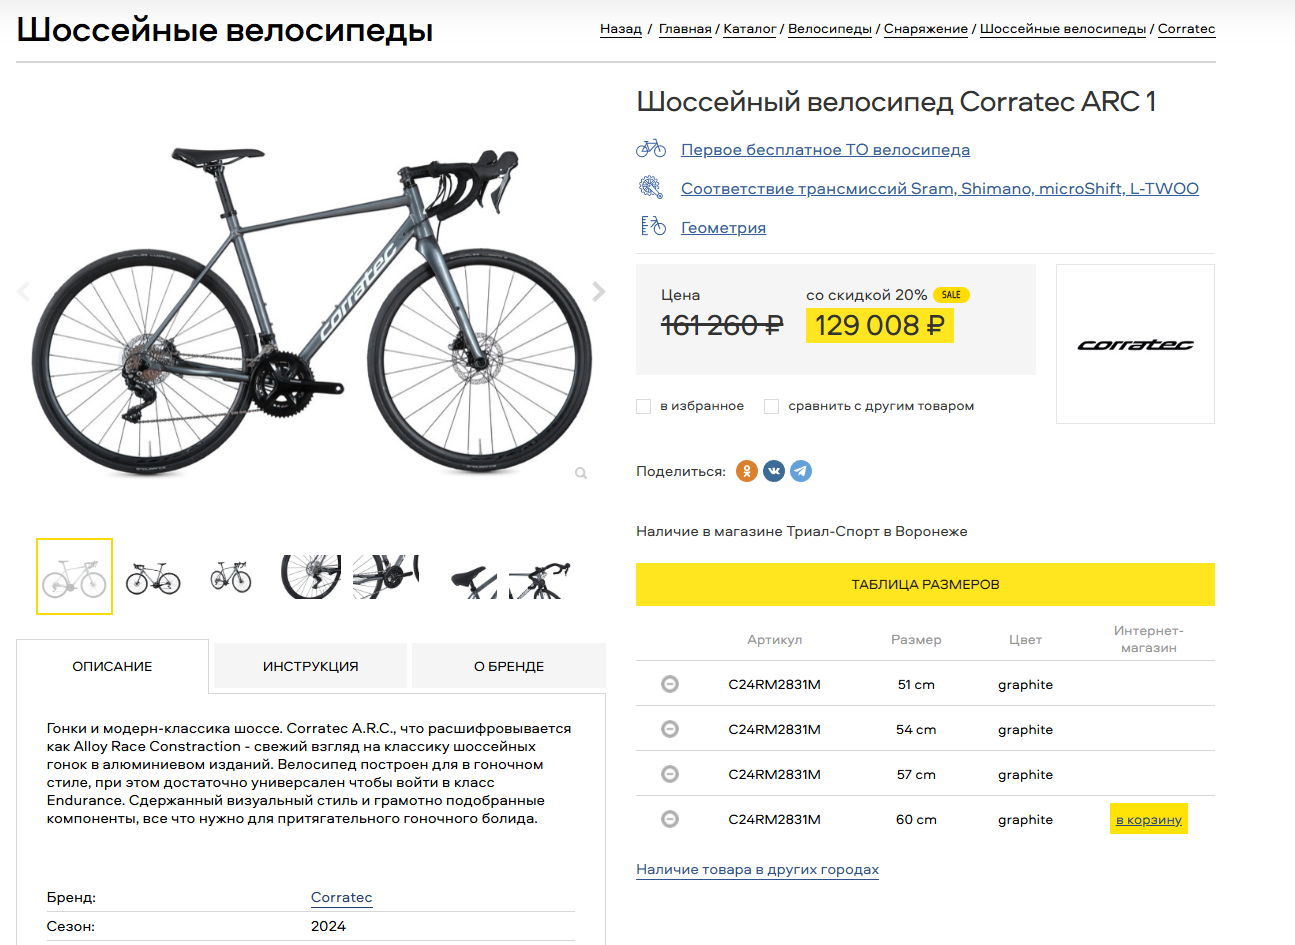Go to Велосипеды breadcrumb link
Image resolution: width=1295 pixels, height=945 pixels.
click(x=830, y=29)
